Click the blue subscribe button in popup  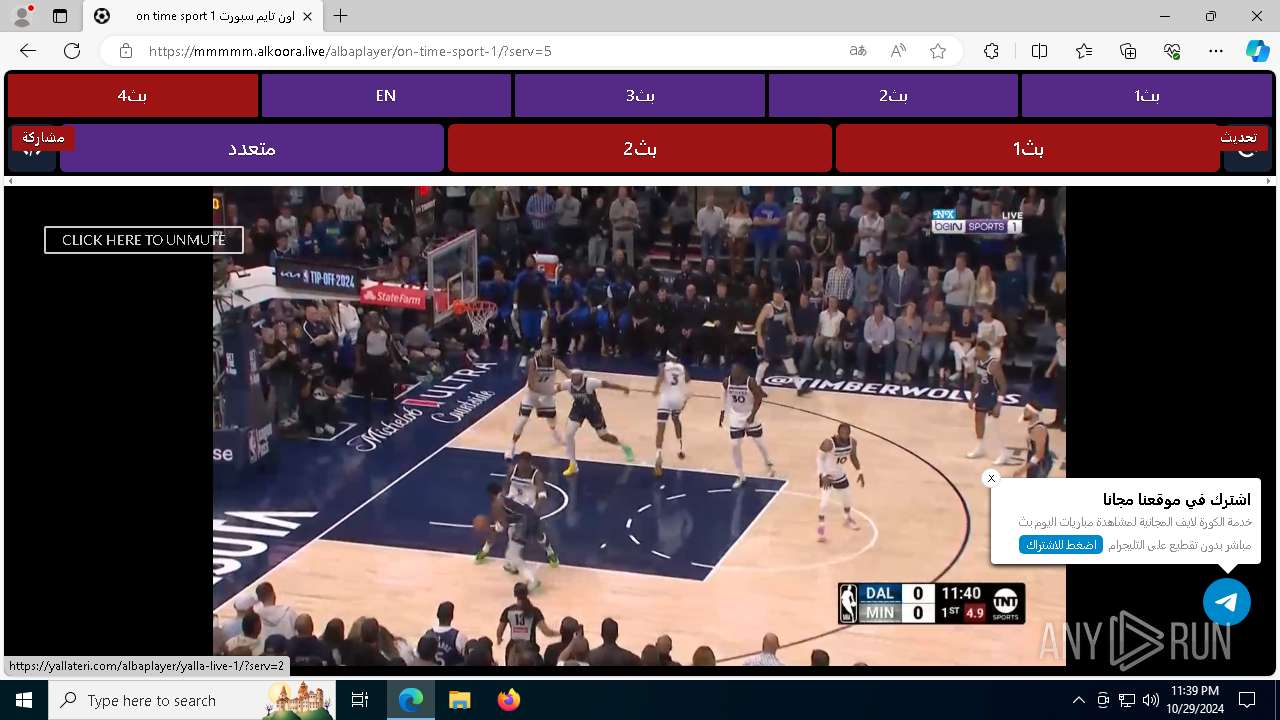click(1061, 545)
